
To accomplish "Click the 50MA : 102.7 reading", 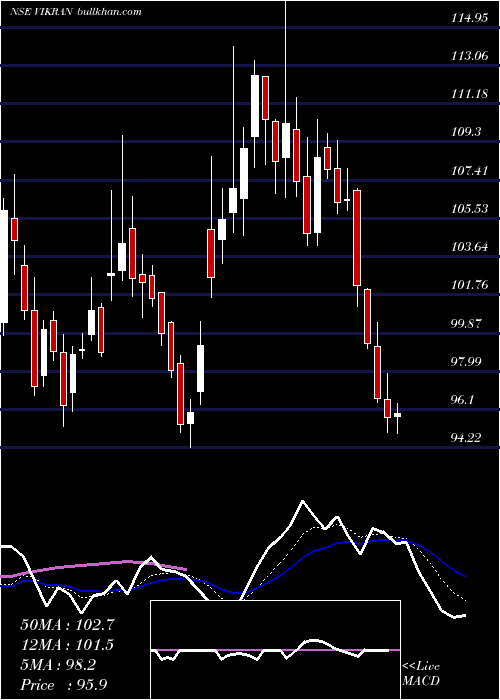I will click(x=67, y=625).
